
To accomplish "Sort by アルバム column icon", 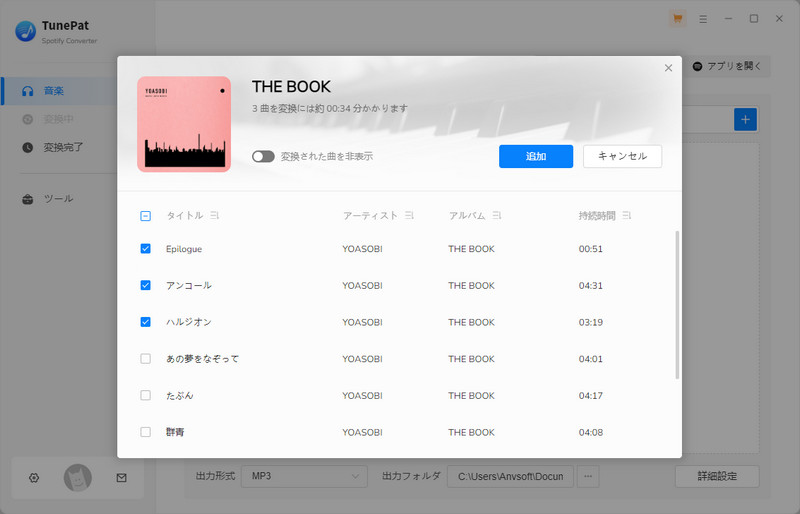I will click(x=496, y=215).
